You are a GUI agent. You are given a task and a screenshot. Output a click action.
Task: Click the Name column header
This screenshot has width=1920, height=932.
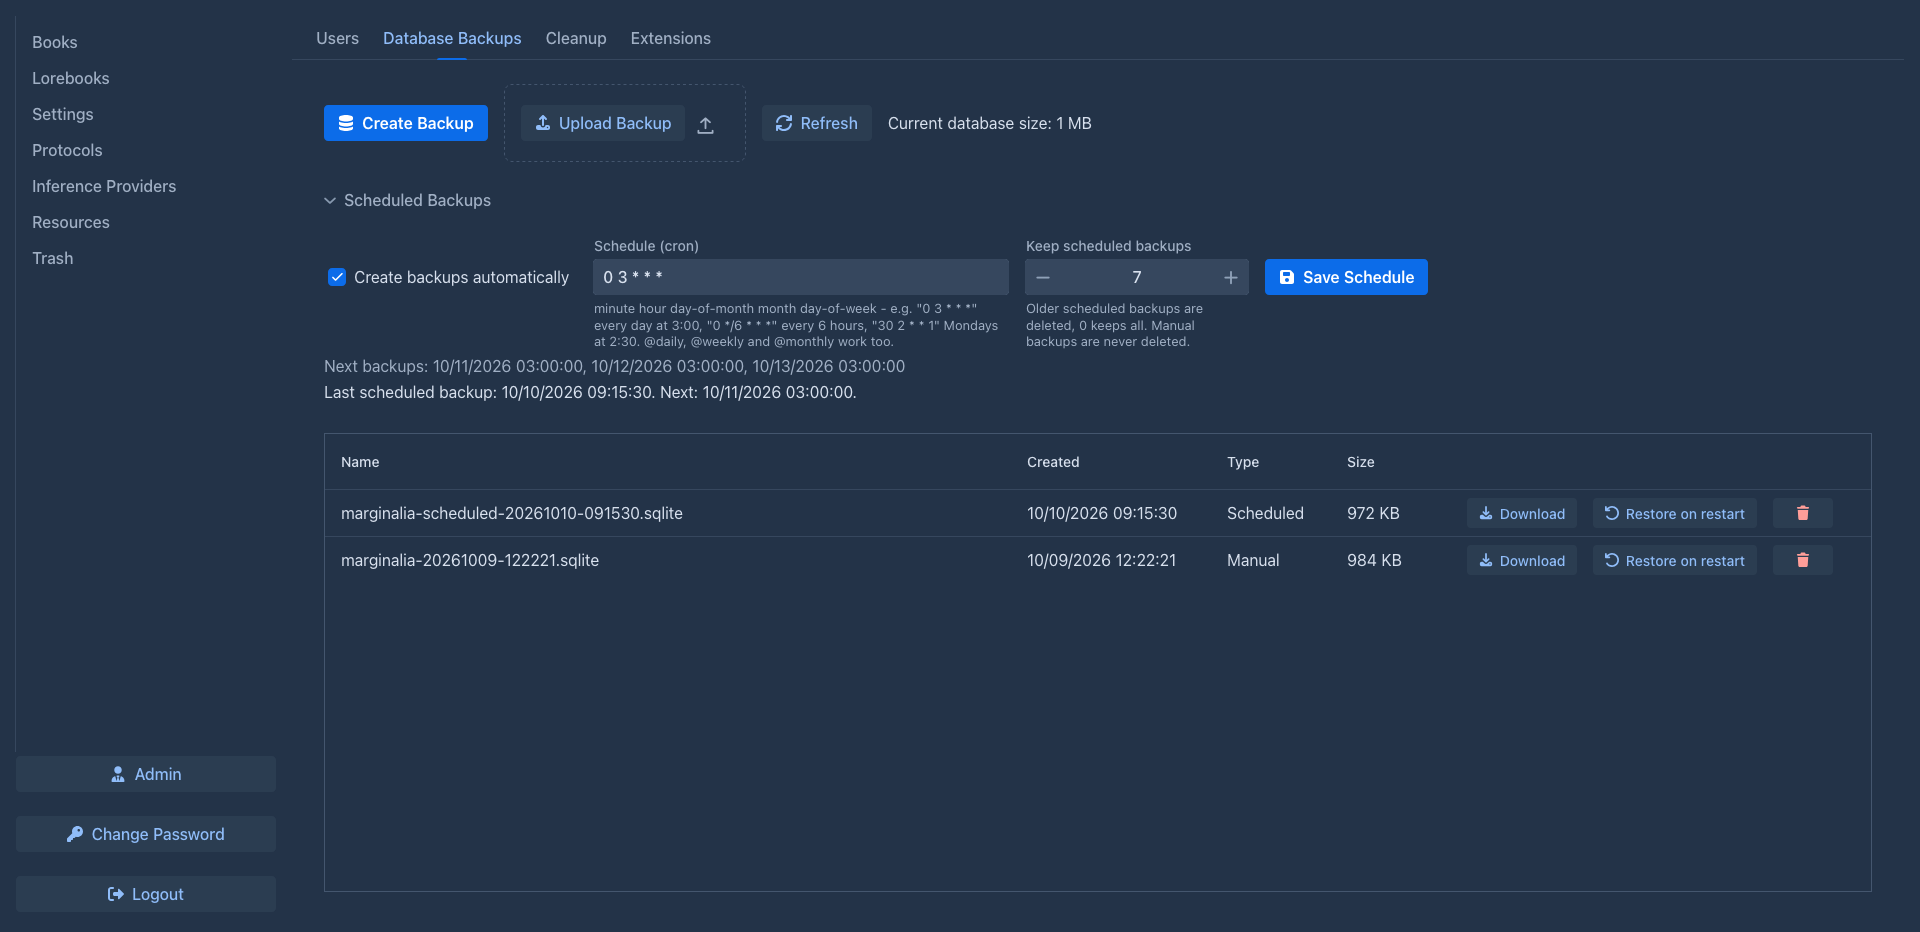[360, 462]
